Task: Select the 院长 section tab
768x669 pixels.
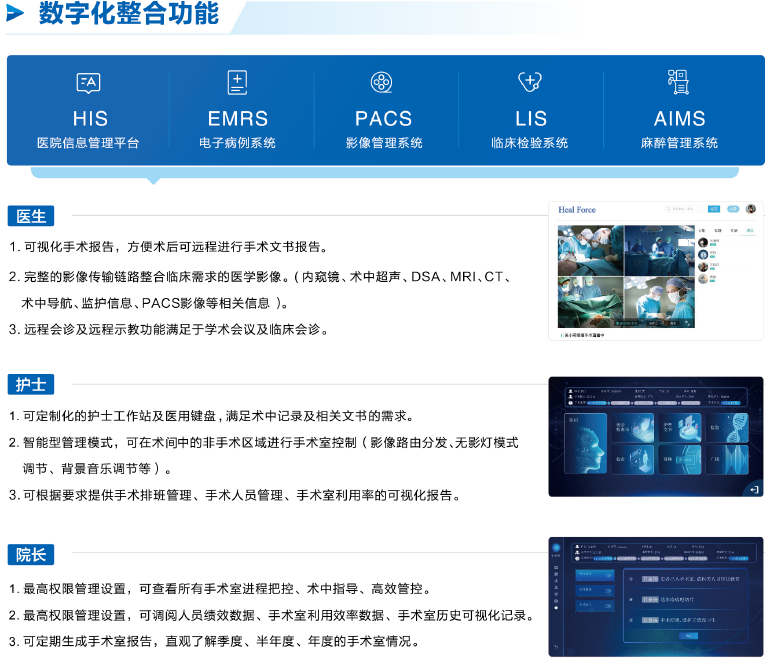Action: click(32, 555)
